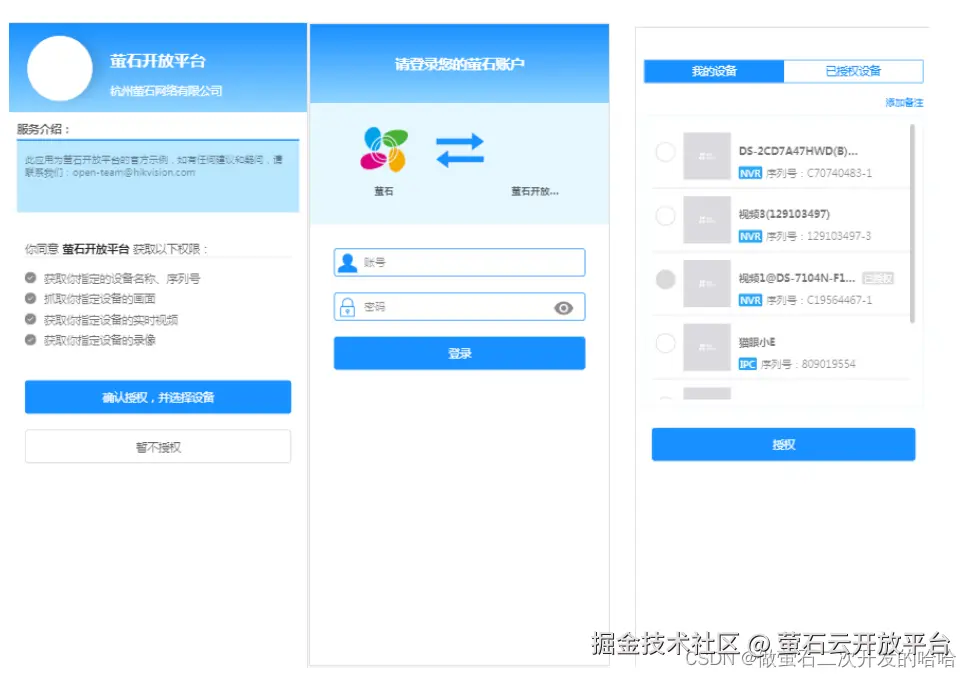The image size is (972, 678).
Task: Click the NVR badge for serial C70740483-1
Action: (x=750, y=174)
